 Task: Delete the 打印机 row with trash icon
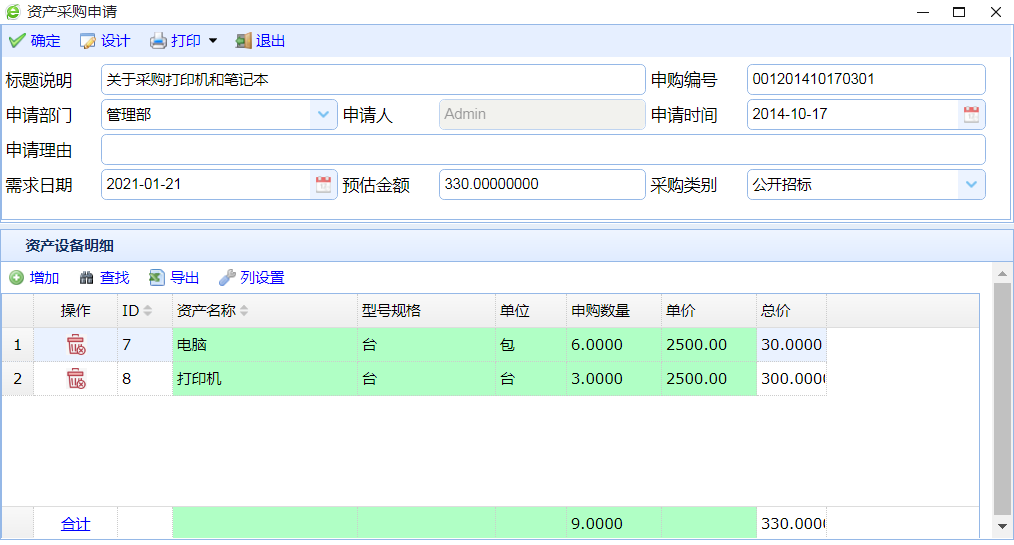pos(76,379)
